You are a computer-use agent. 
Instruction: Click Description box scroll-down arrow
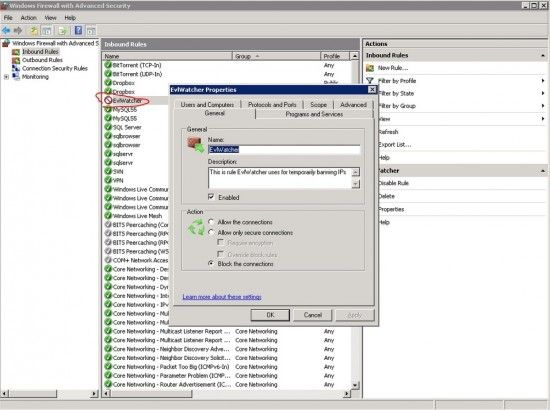356,184
